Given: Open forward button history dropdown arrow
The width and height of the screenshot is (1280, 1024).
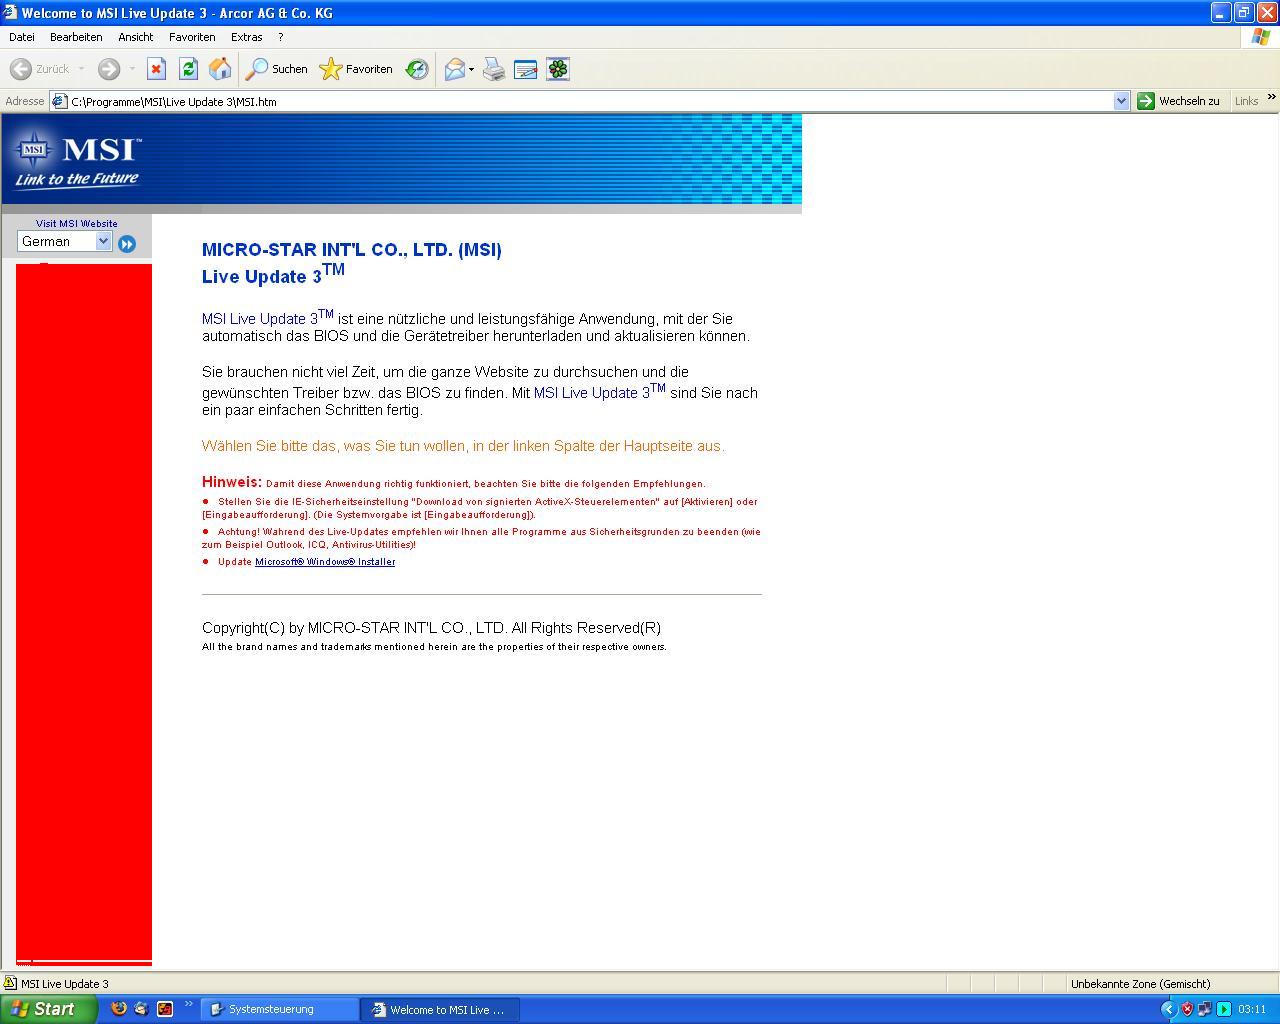Looking at the screenshot, I should pos(131,69).
